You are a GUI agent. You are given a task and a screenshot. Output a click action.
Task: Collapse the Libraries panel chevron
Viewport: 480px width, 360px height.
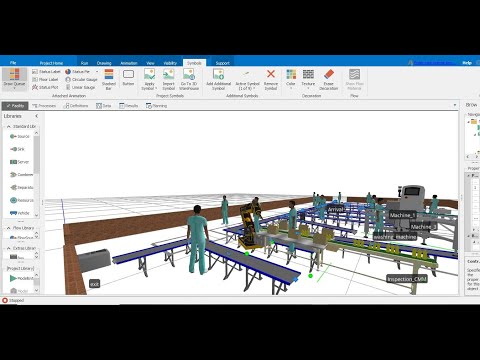point(37,116)
